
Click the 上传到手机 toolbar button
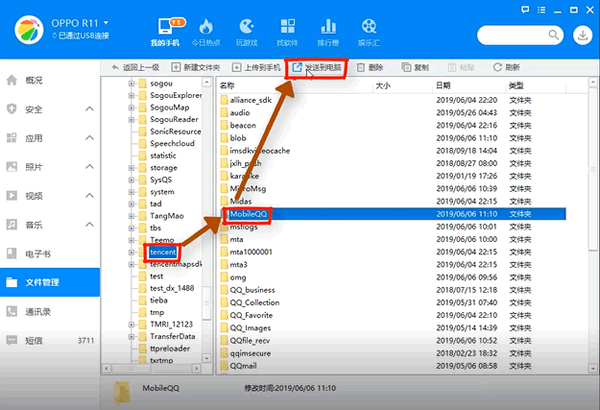256,67
